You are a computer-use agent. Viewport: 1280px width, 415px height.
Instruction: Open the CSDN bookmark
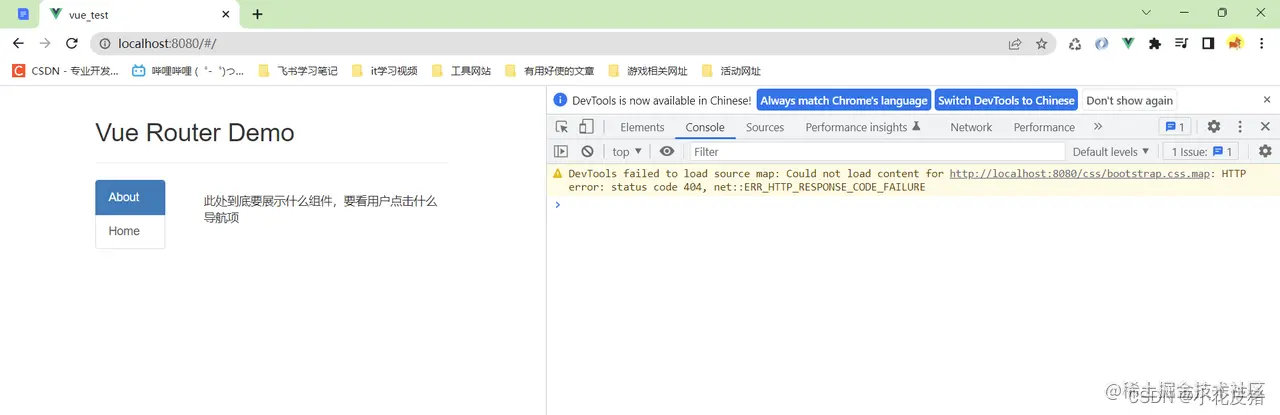65,71
